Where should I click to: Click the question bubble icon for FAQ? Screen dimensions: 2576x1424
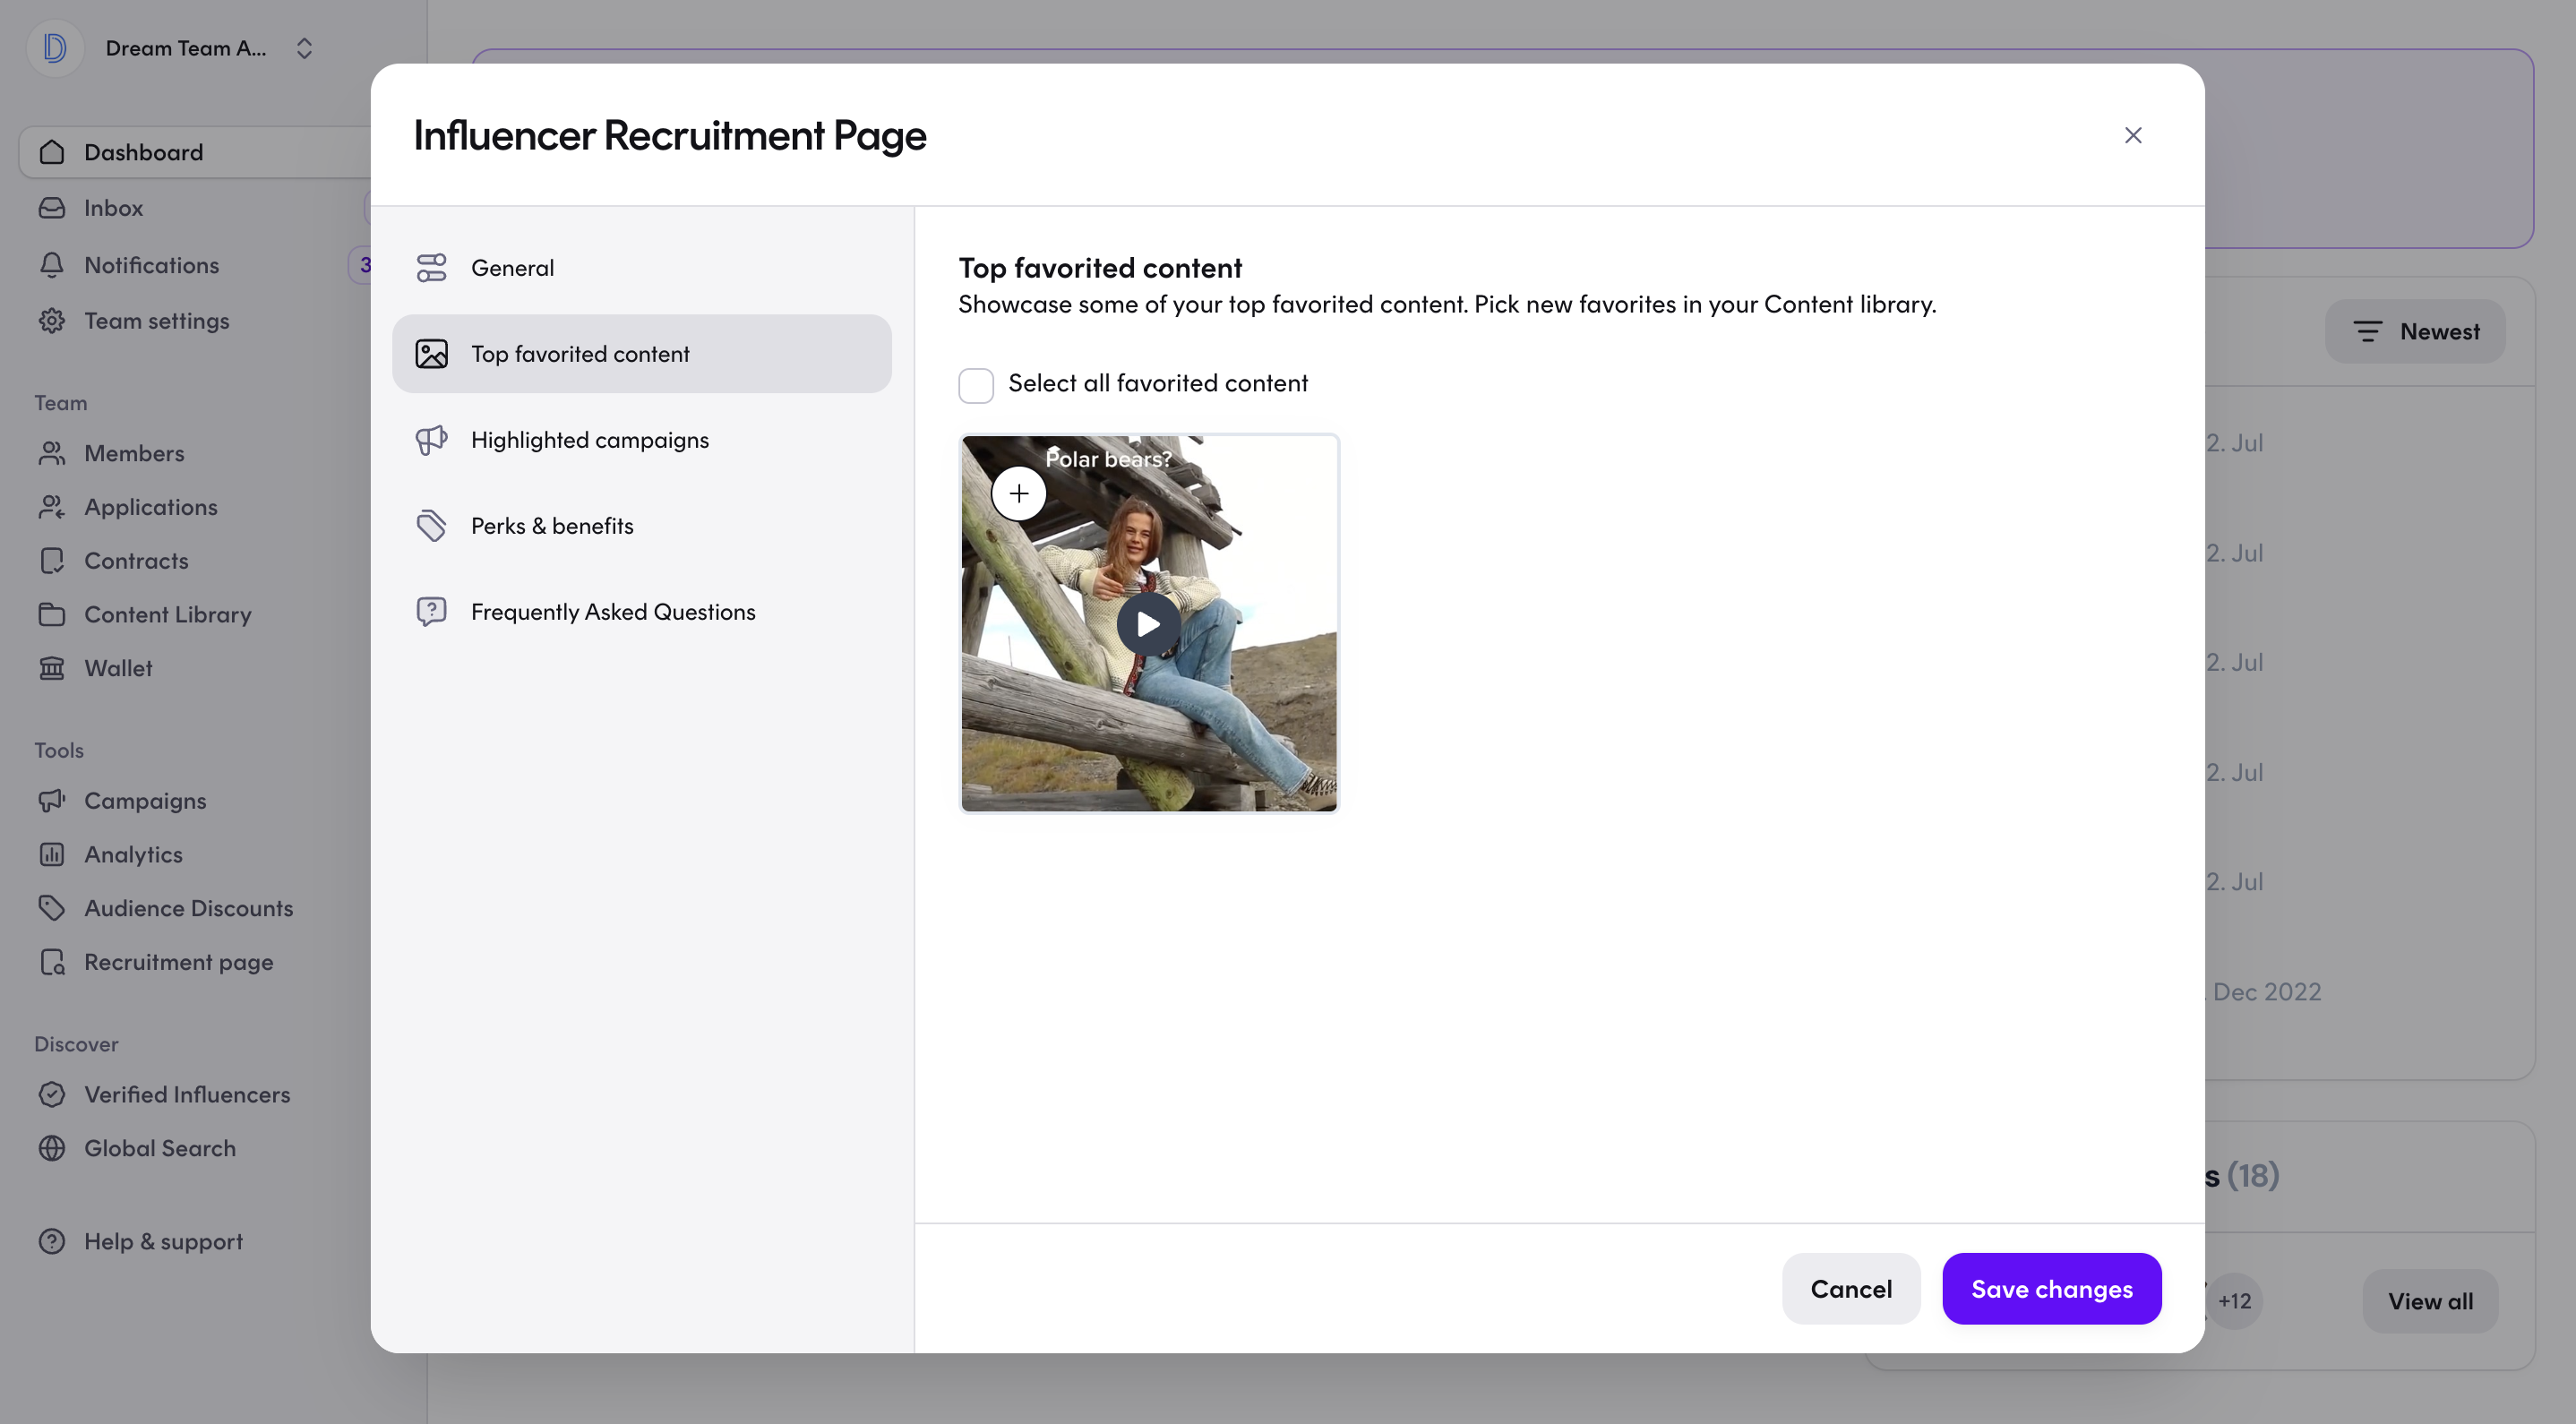431,612
